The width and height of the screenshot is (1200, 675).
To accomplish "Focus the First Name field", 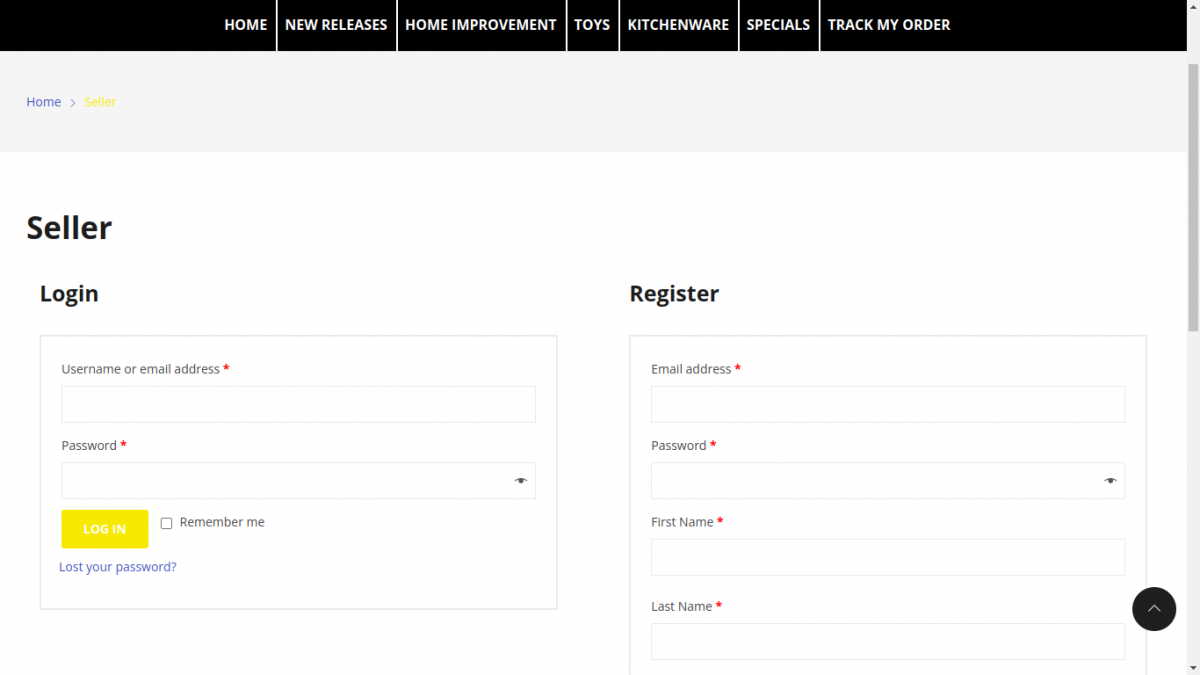I will click(888, 557).
